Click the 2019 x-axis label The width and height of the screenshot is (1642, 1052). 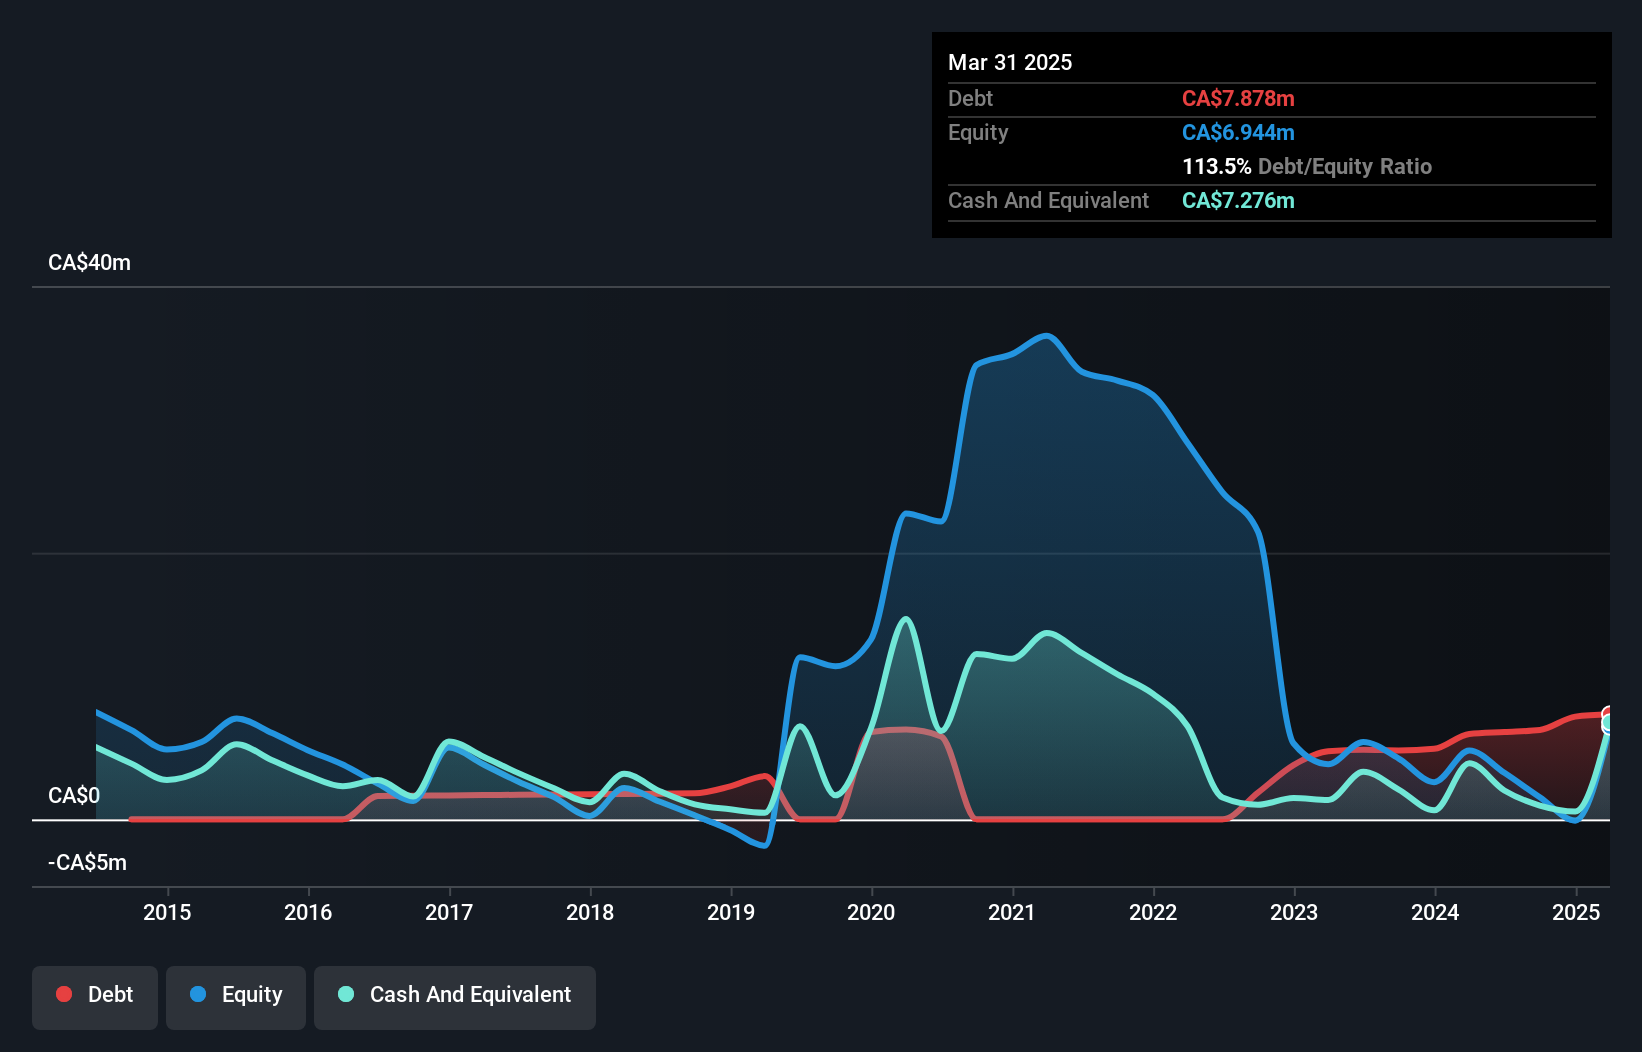pyautogui.click(x=731, y=912)
